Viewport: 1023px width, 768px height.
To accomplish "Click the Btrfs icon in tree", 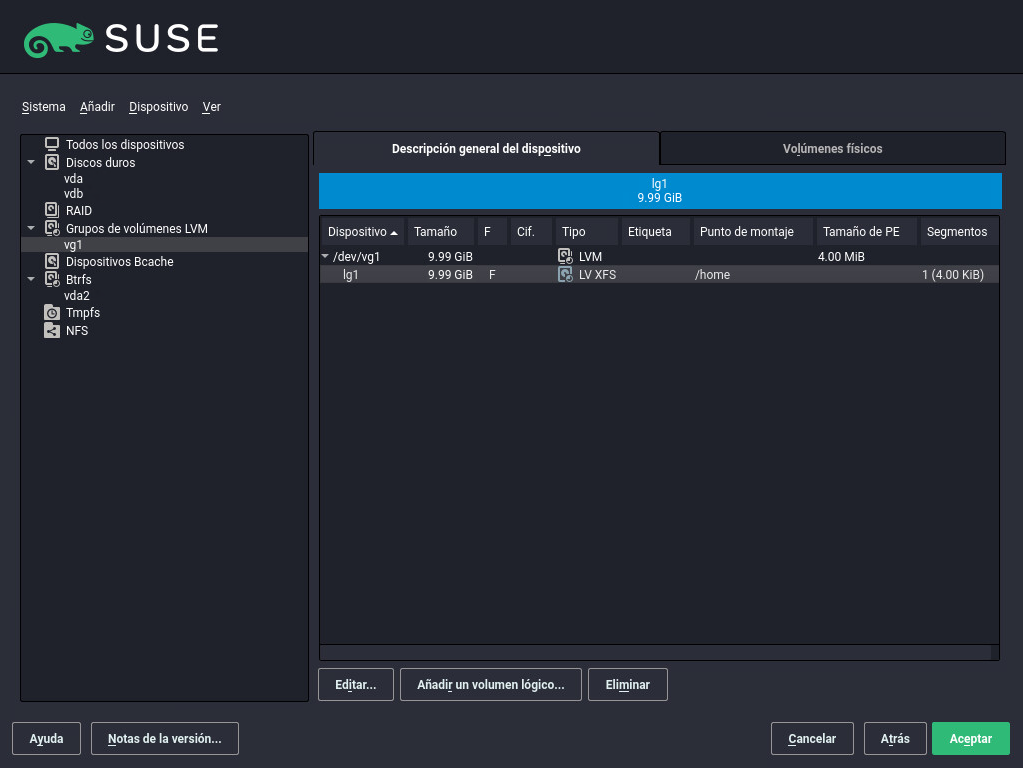I will click(52, 280).
